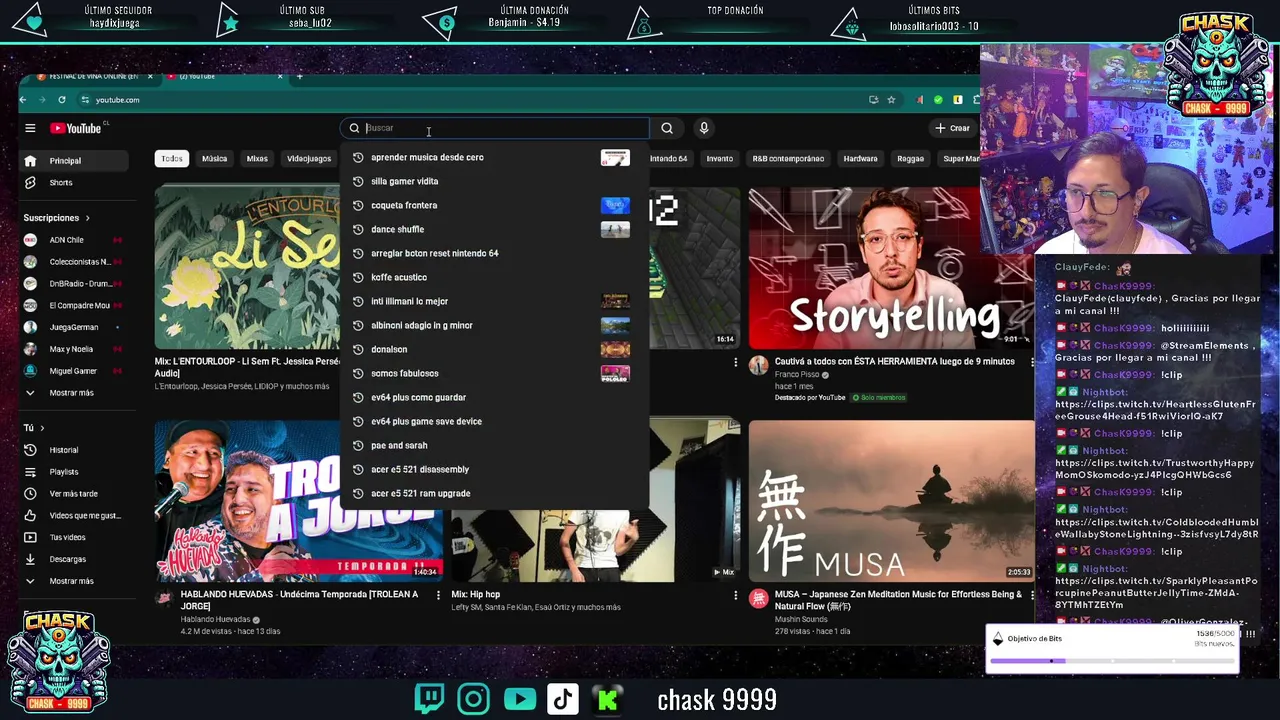Switch to the (2) YouTube tab
Image resolution: width=1280 pixels, height=720 pixels.
click(225, 76)
